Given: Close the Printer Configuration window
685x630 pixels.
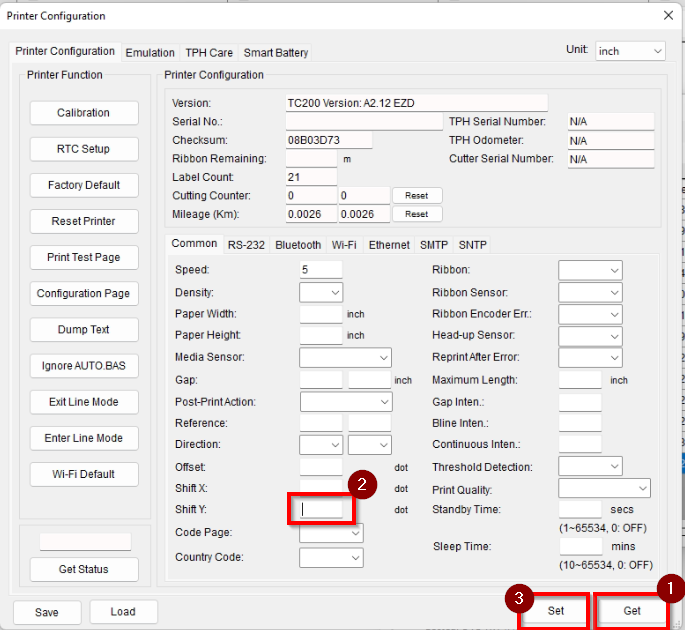Looking at the screenshot, I should click(x=668, y=15).
